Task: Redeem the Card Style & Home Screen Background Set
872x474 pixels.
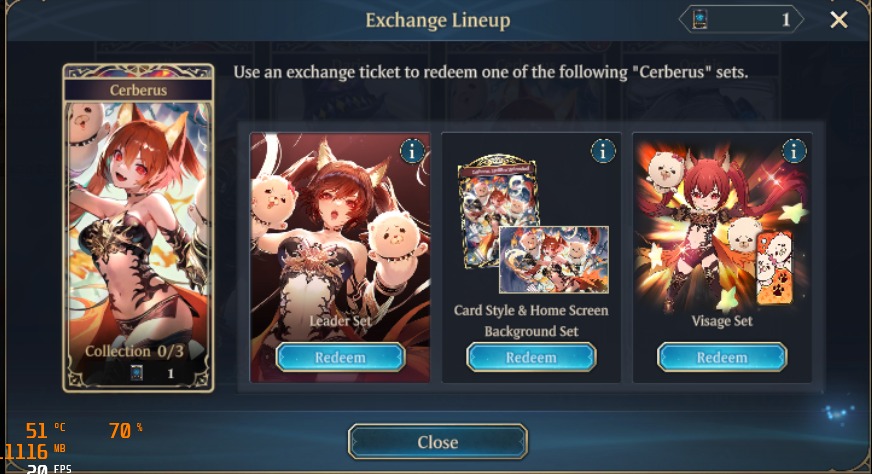Action: [531, 357]
